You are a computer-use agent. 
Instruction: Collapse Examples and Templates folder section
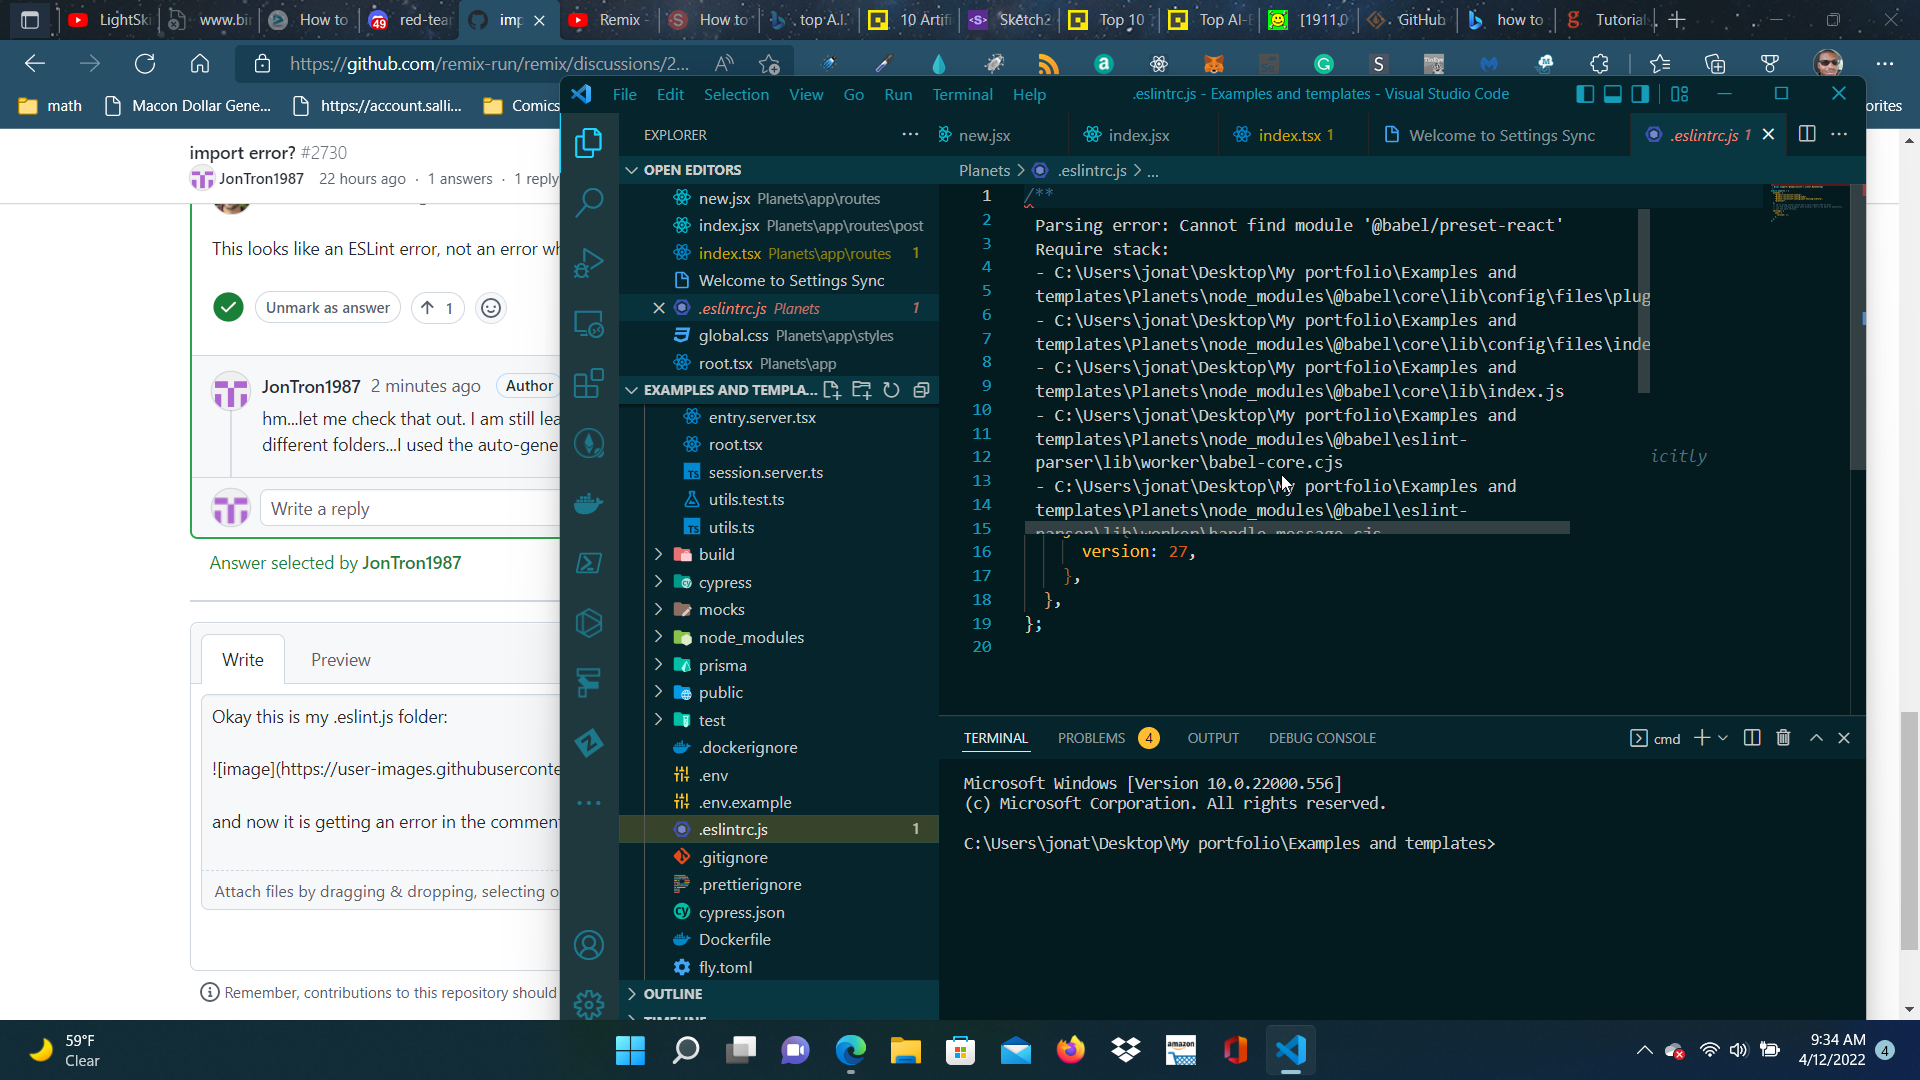(x=632, y=390)
